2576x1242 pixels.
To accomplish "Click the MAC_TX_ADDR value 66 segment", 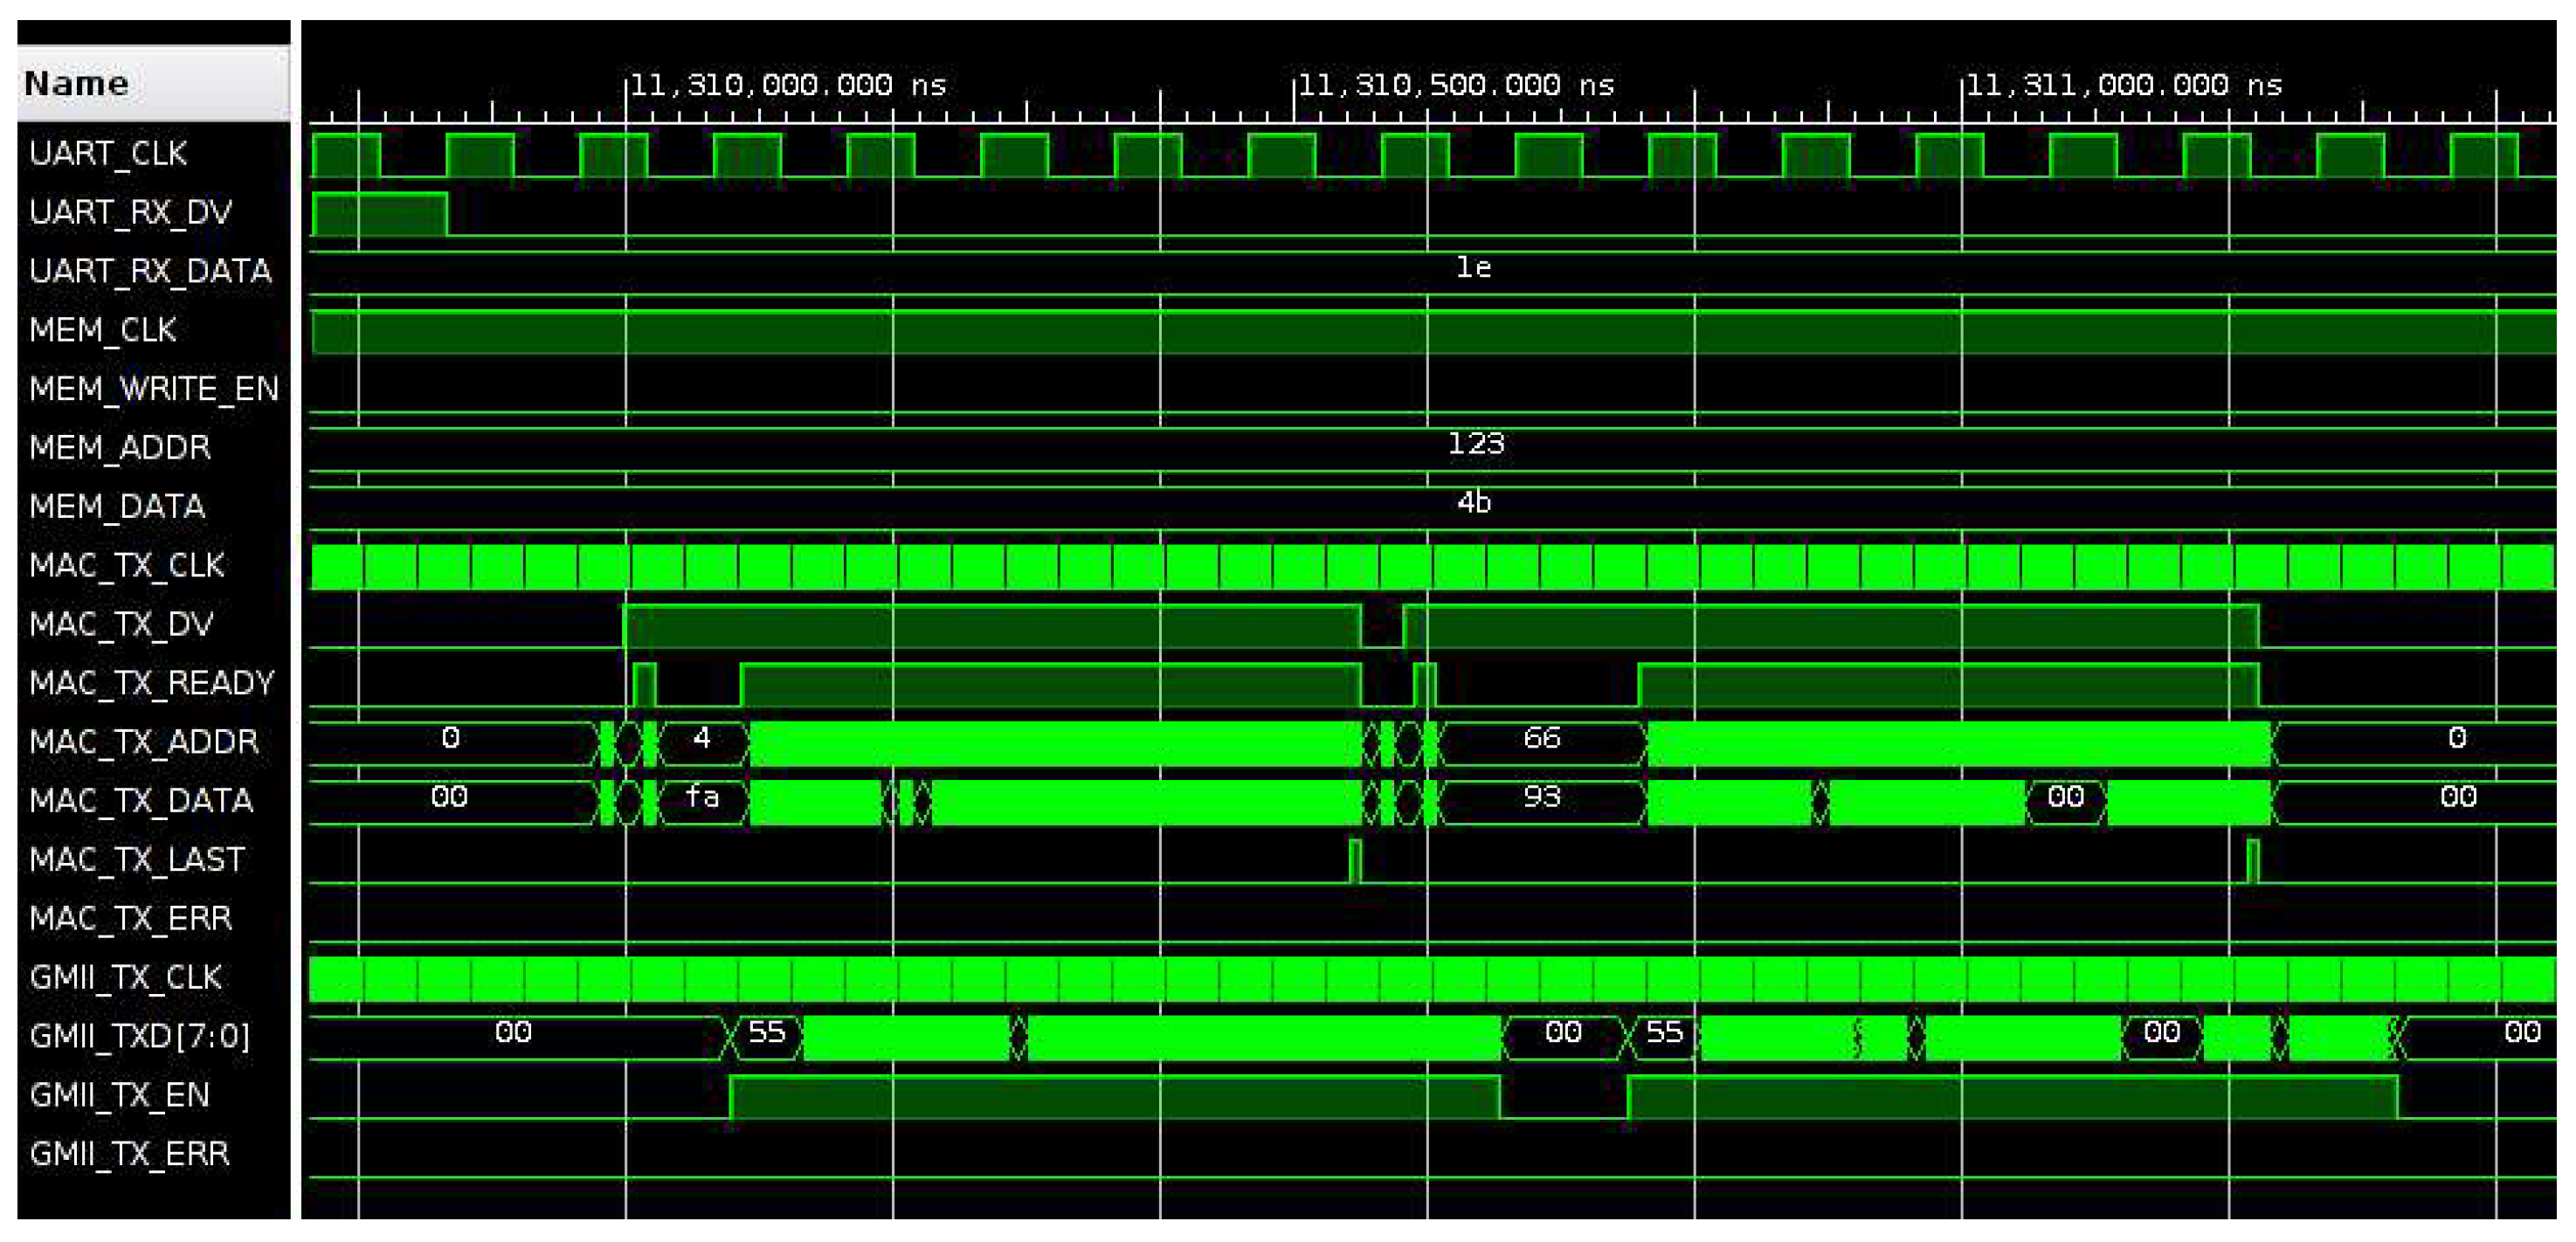I will click(1541, 739).
